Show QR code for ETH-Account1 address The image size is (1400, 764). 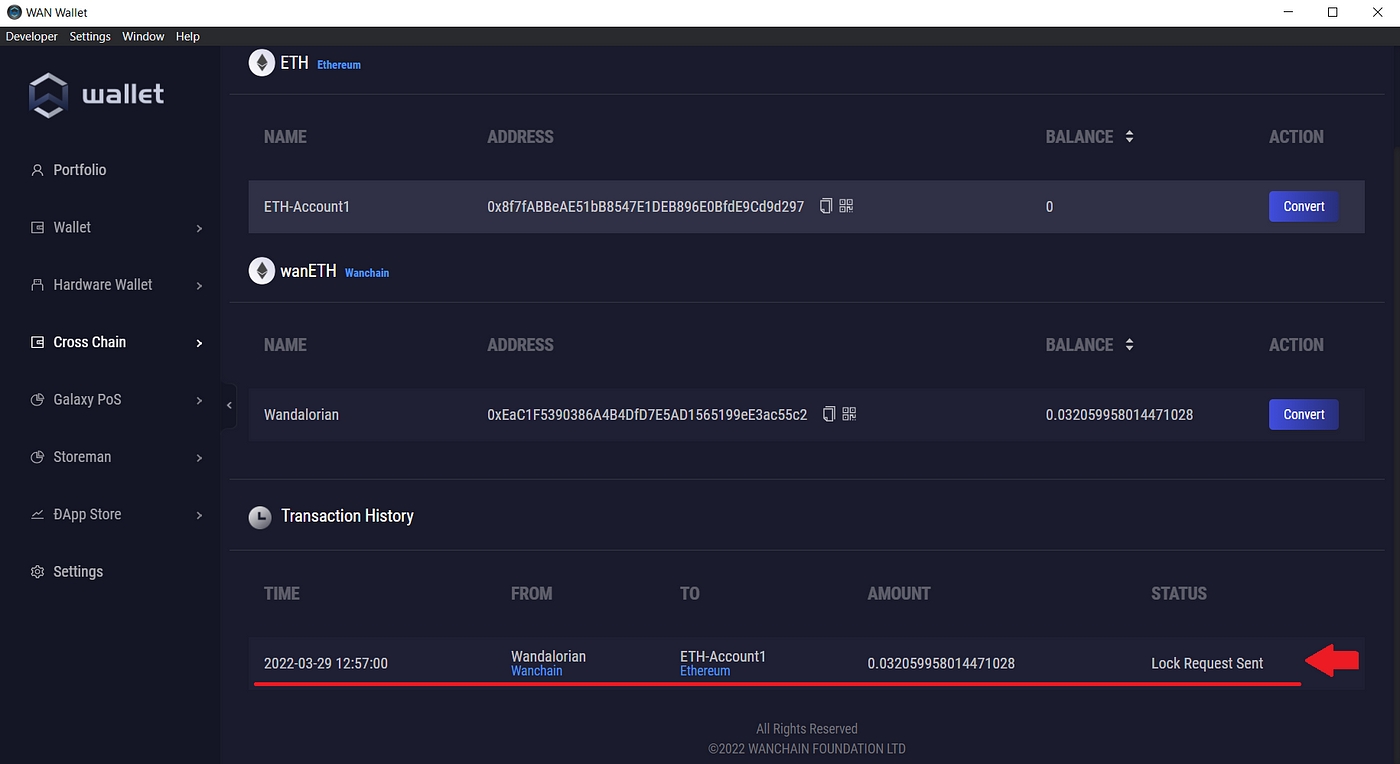pyautogui.click(x=846, y=206)
